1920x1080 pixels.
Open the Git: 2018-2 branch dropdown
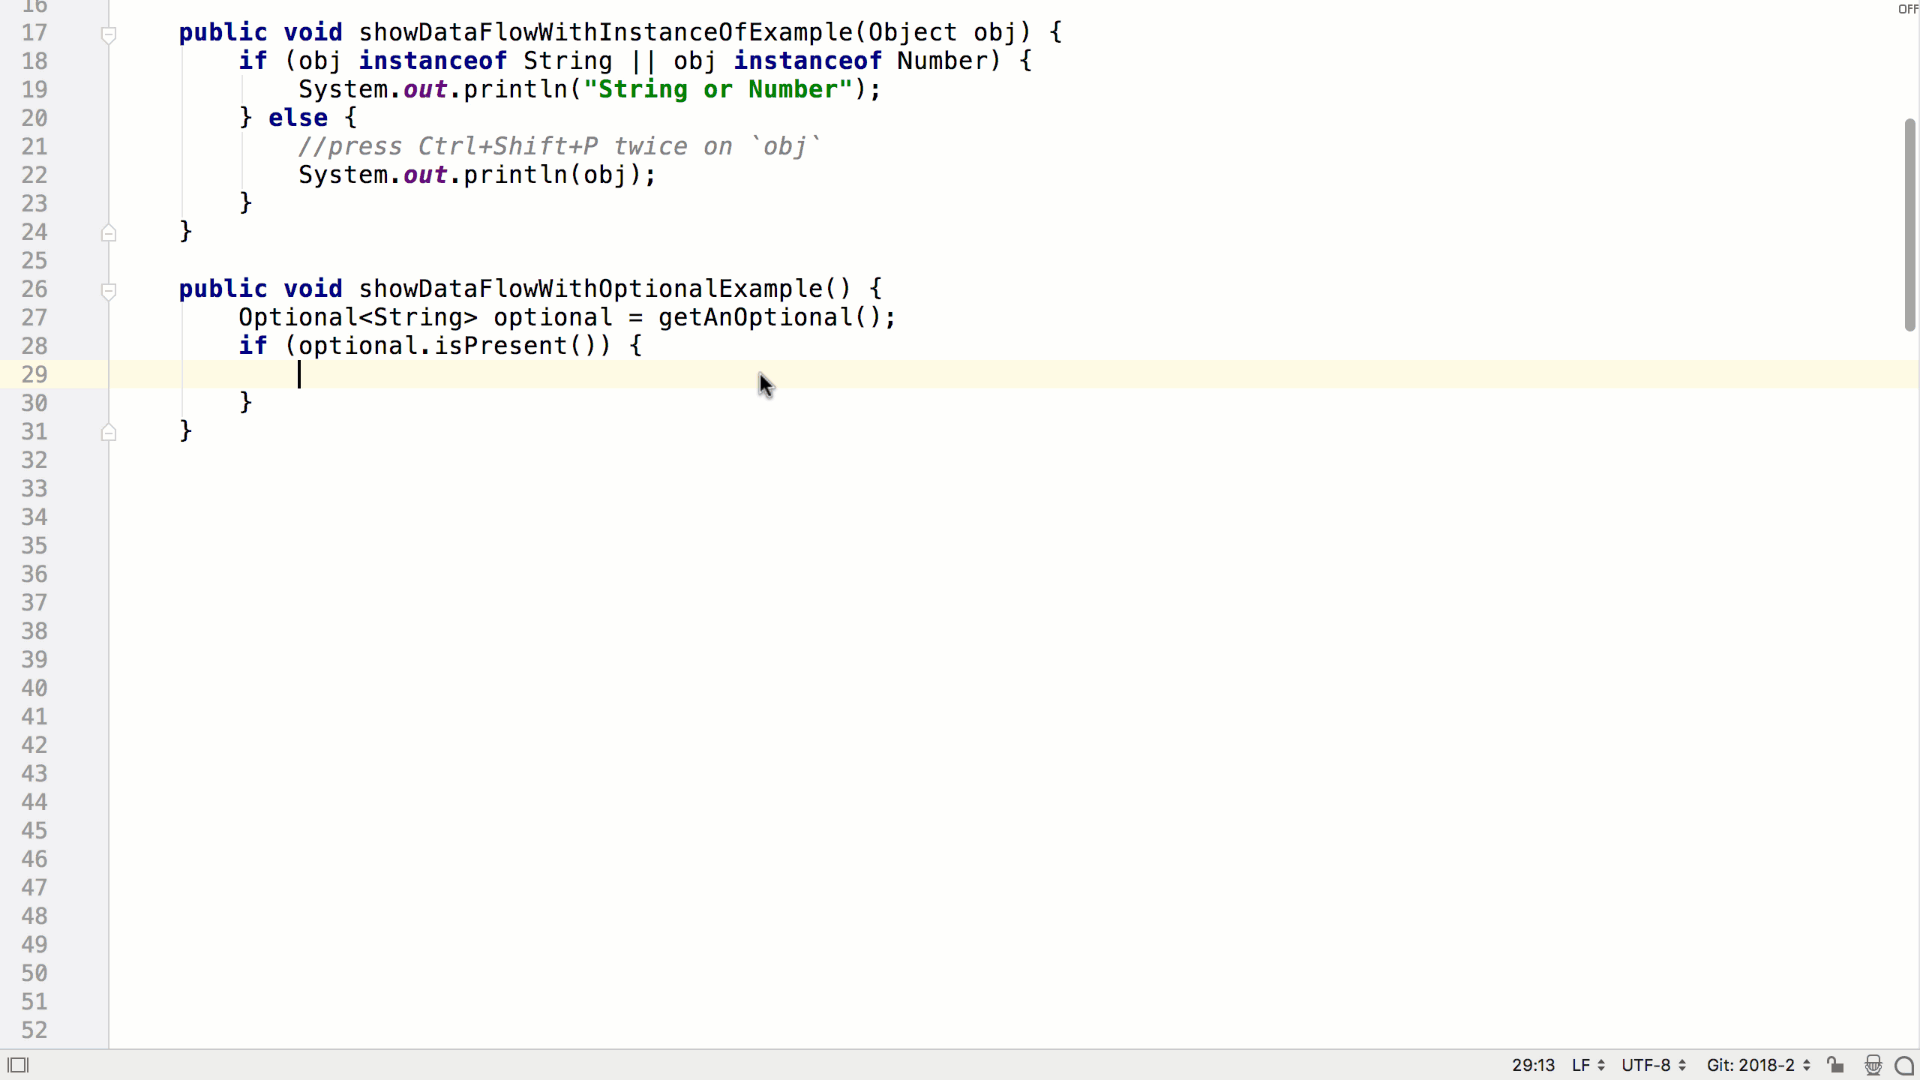pos(1755,1065)
